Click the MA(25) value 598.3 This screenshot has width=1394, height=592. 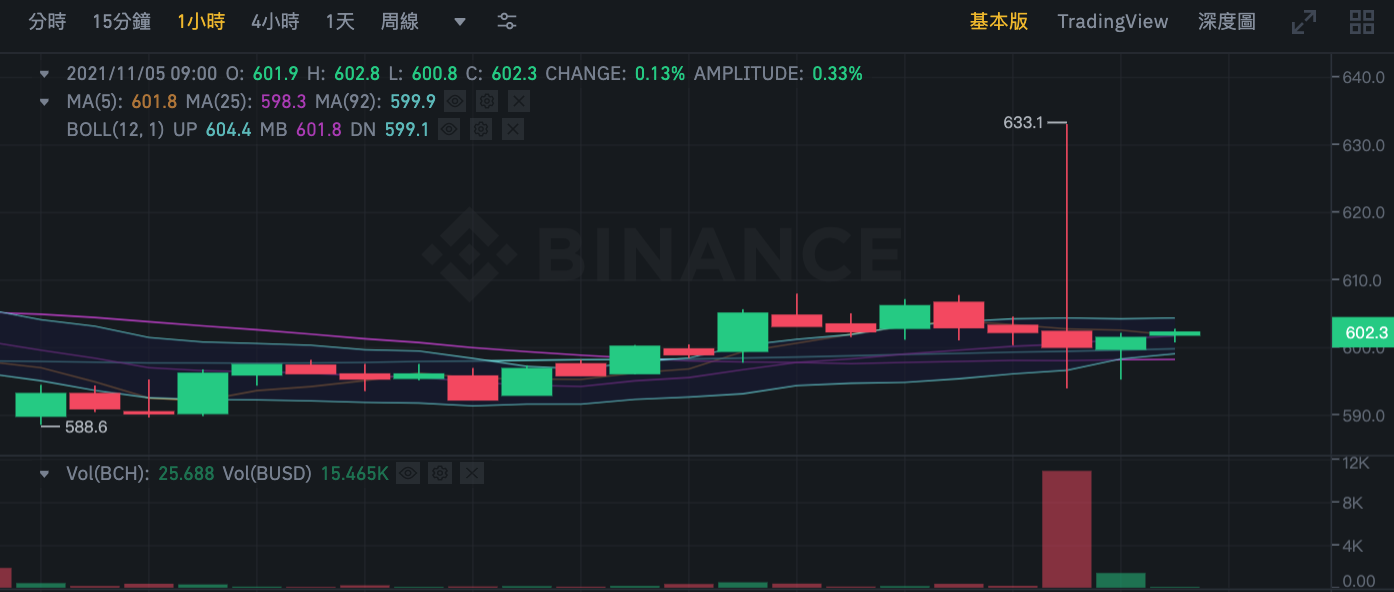click(285, 101)
